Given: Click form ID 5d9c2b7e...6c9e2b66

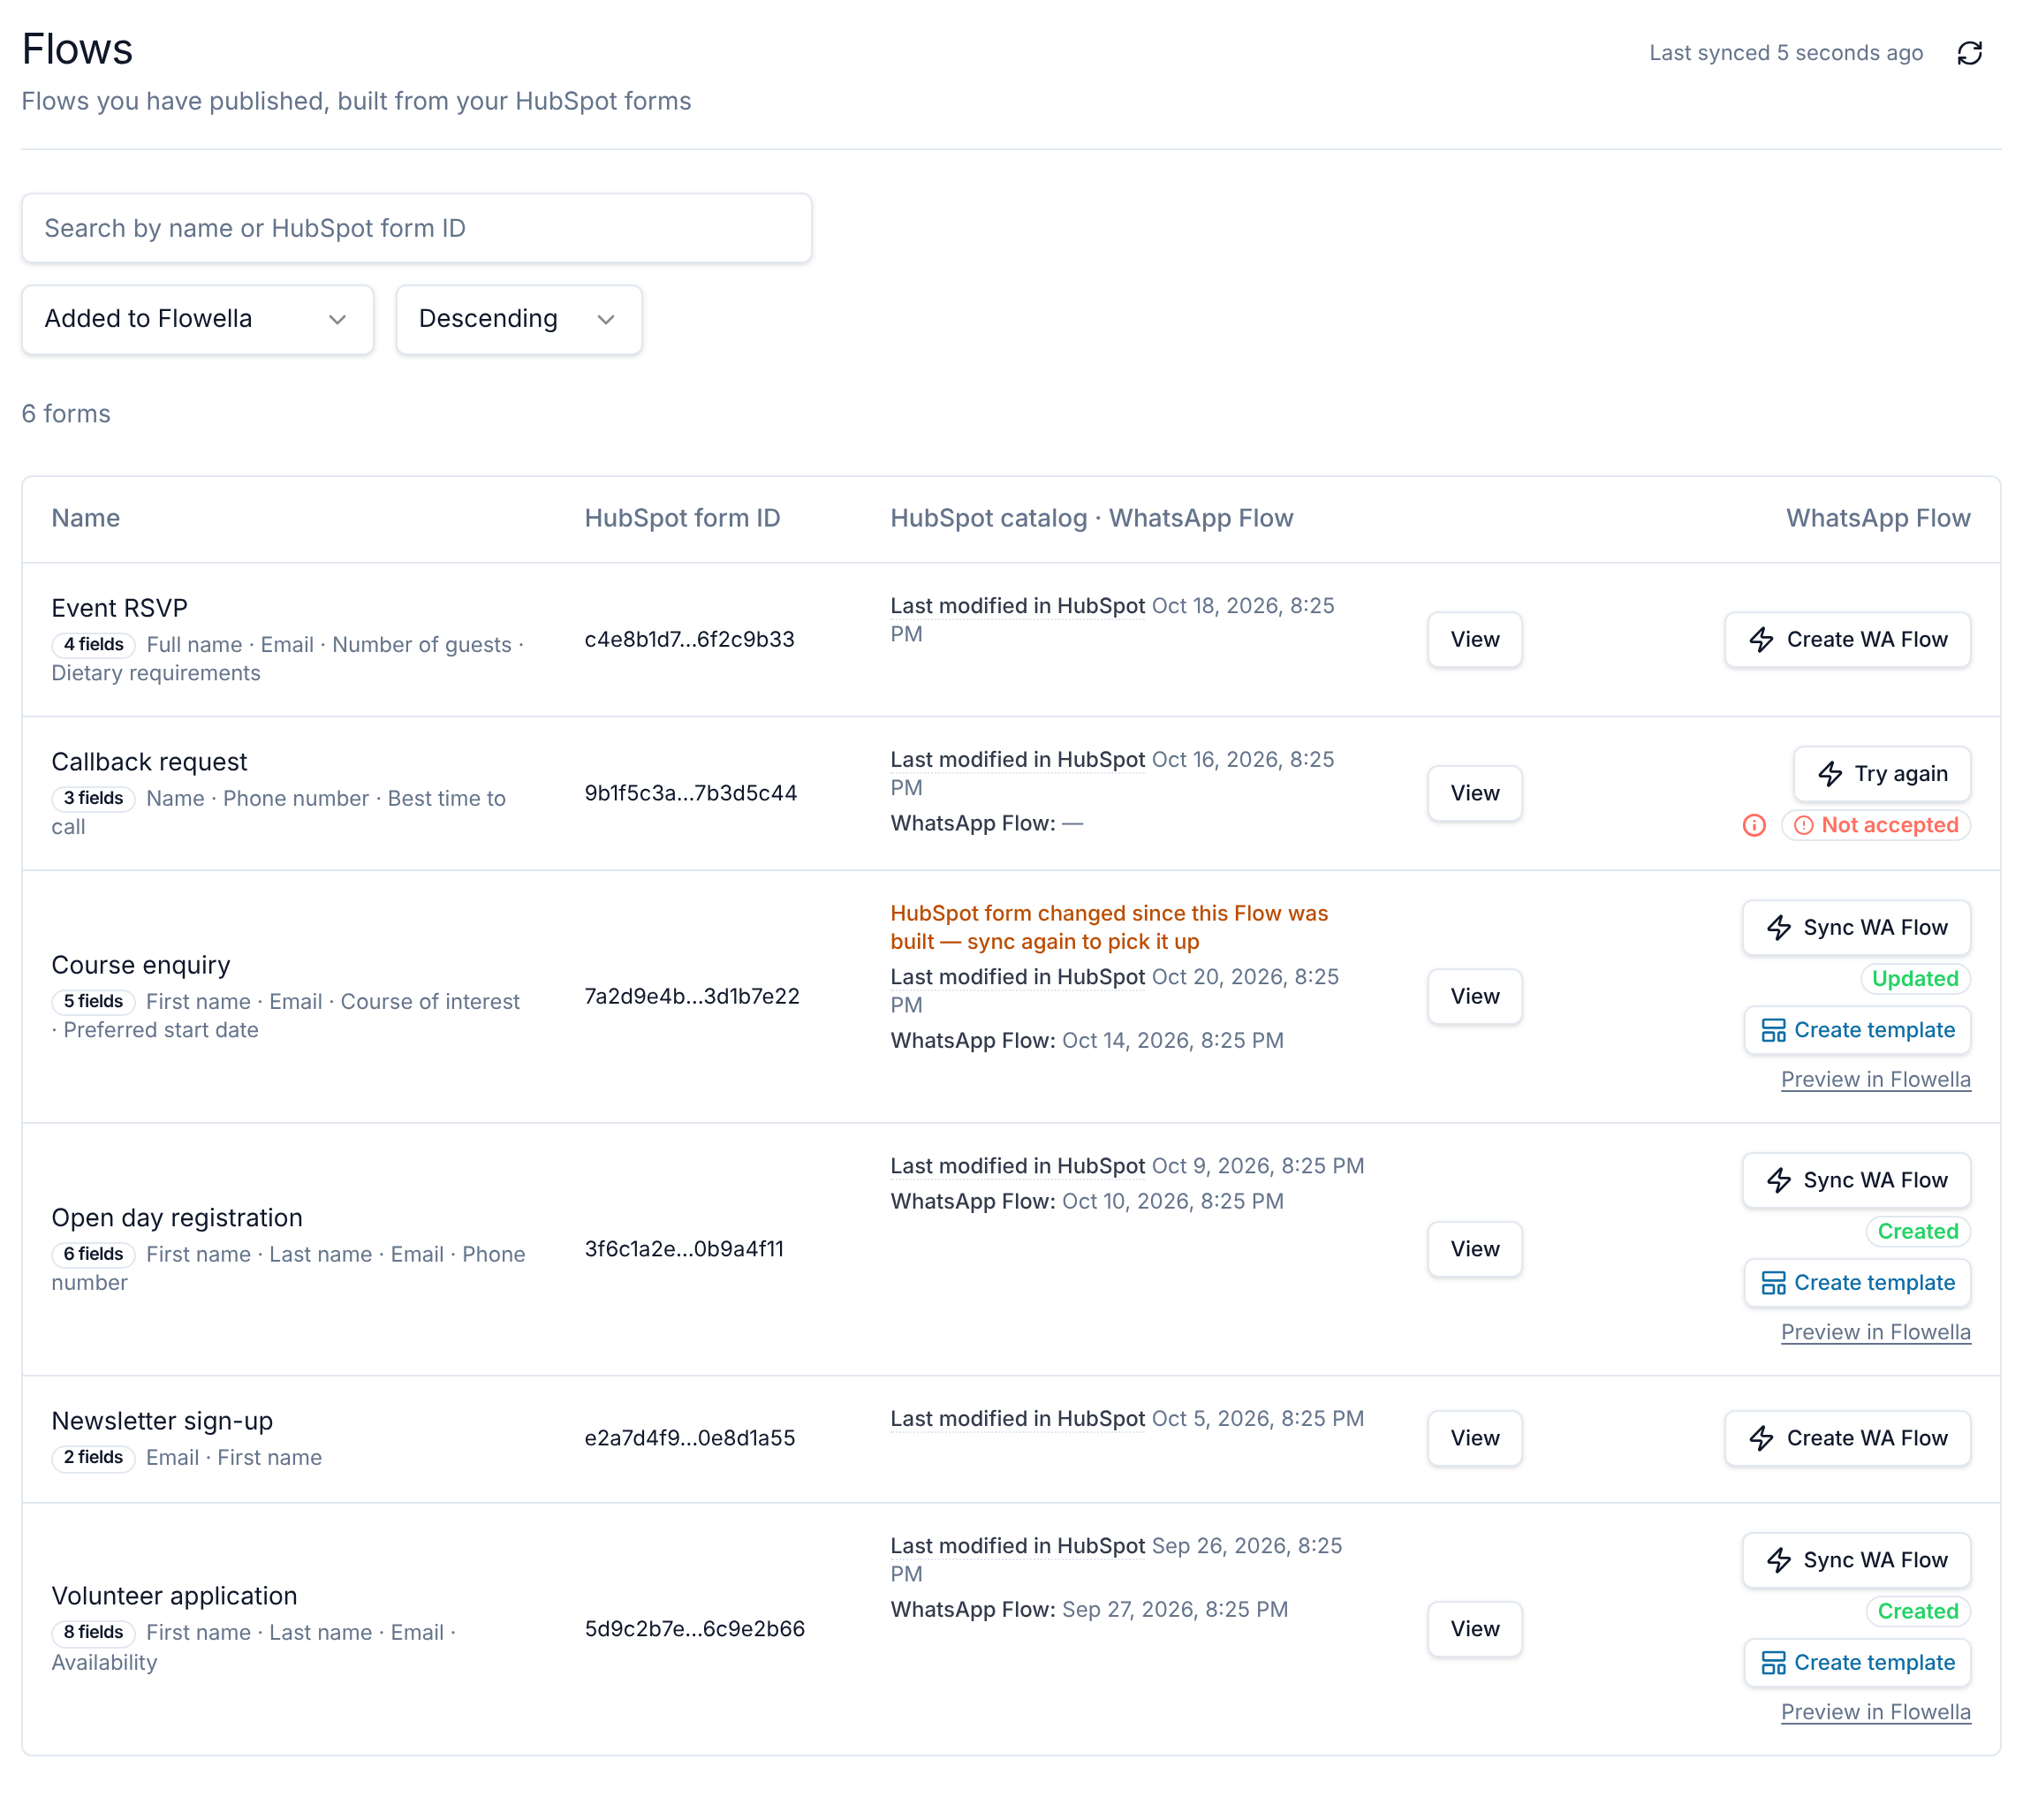Looking at the screenshot, I should click(x=695, y=1629).
